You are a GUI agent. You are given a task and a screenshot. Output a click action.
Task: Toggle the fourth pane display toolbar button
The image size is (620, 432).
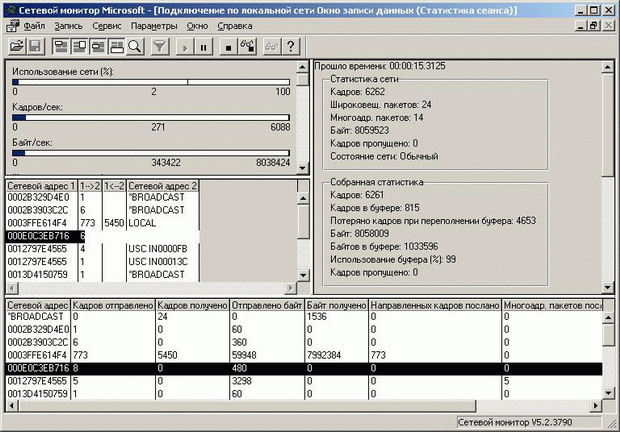coord(116,46)
